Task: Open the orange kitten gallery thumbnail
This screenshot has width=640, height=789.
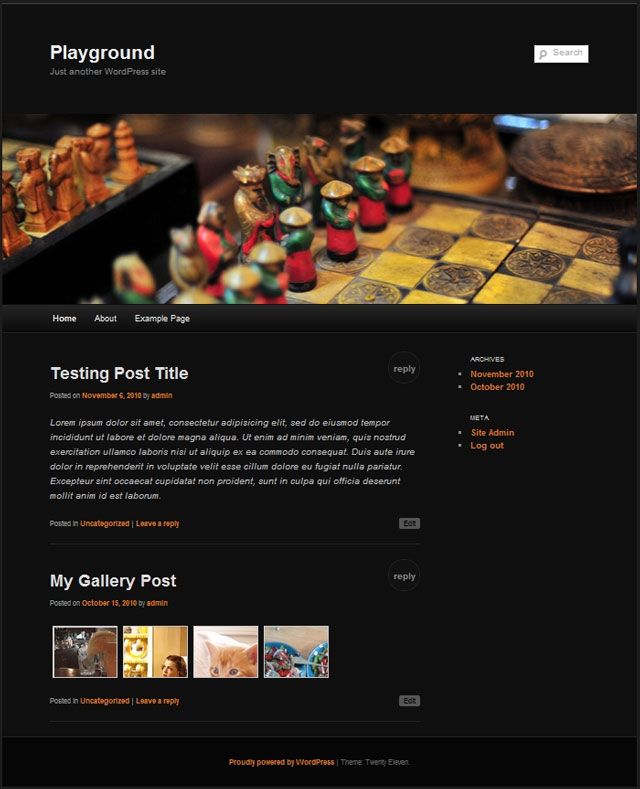Action: (225, 652)
